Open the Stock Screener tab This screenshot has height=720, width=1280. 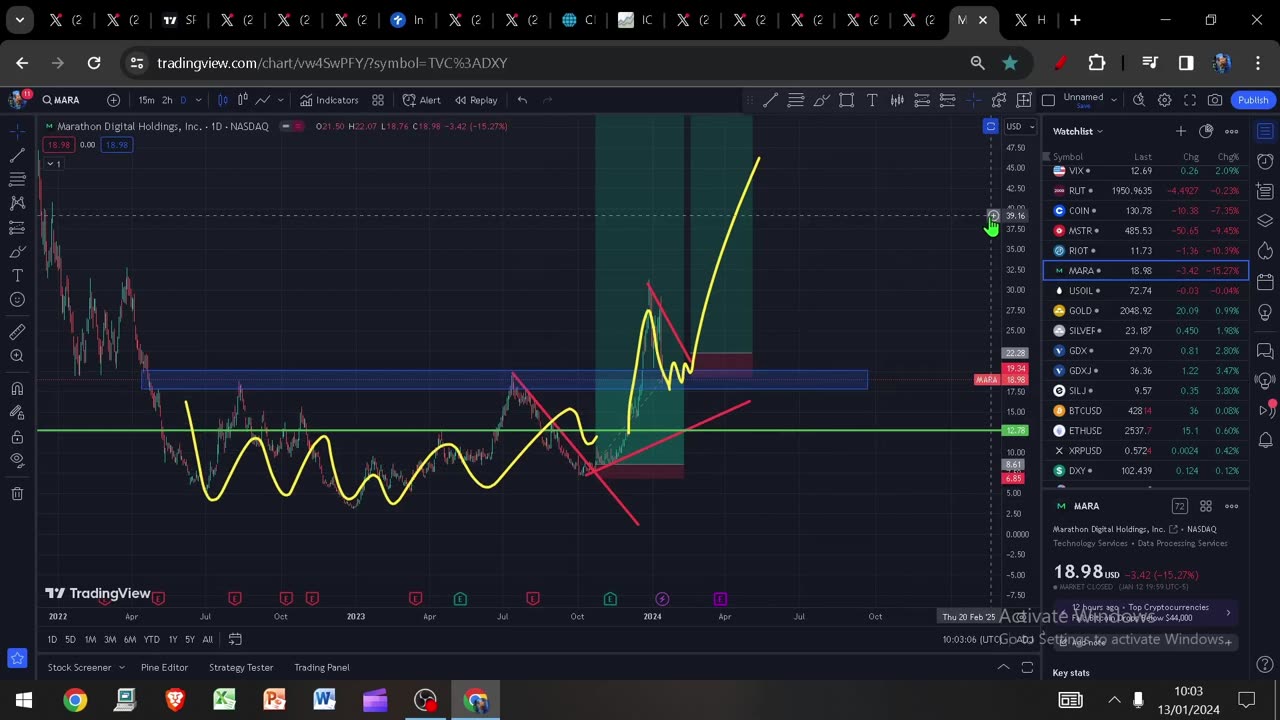coord(79,667)
